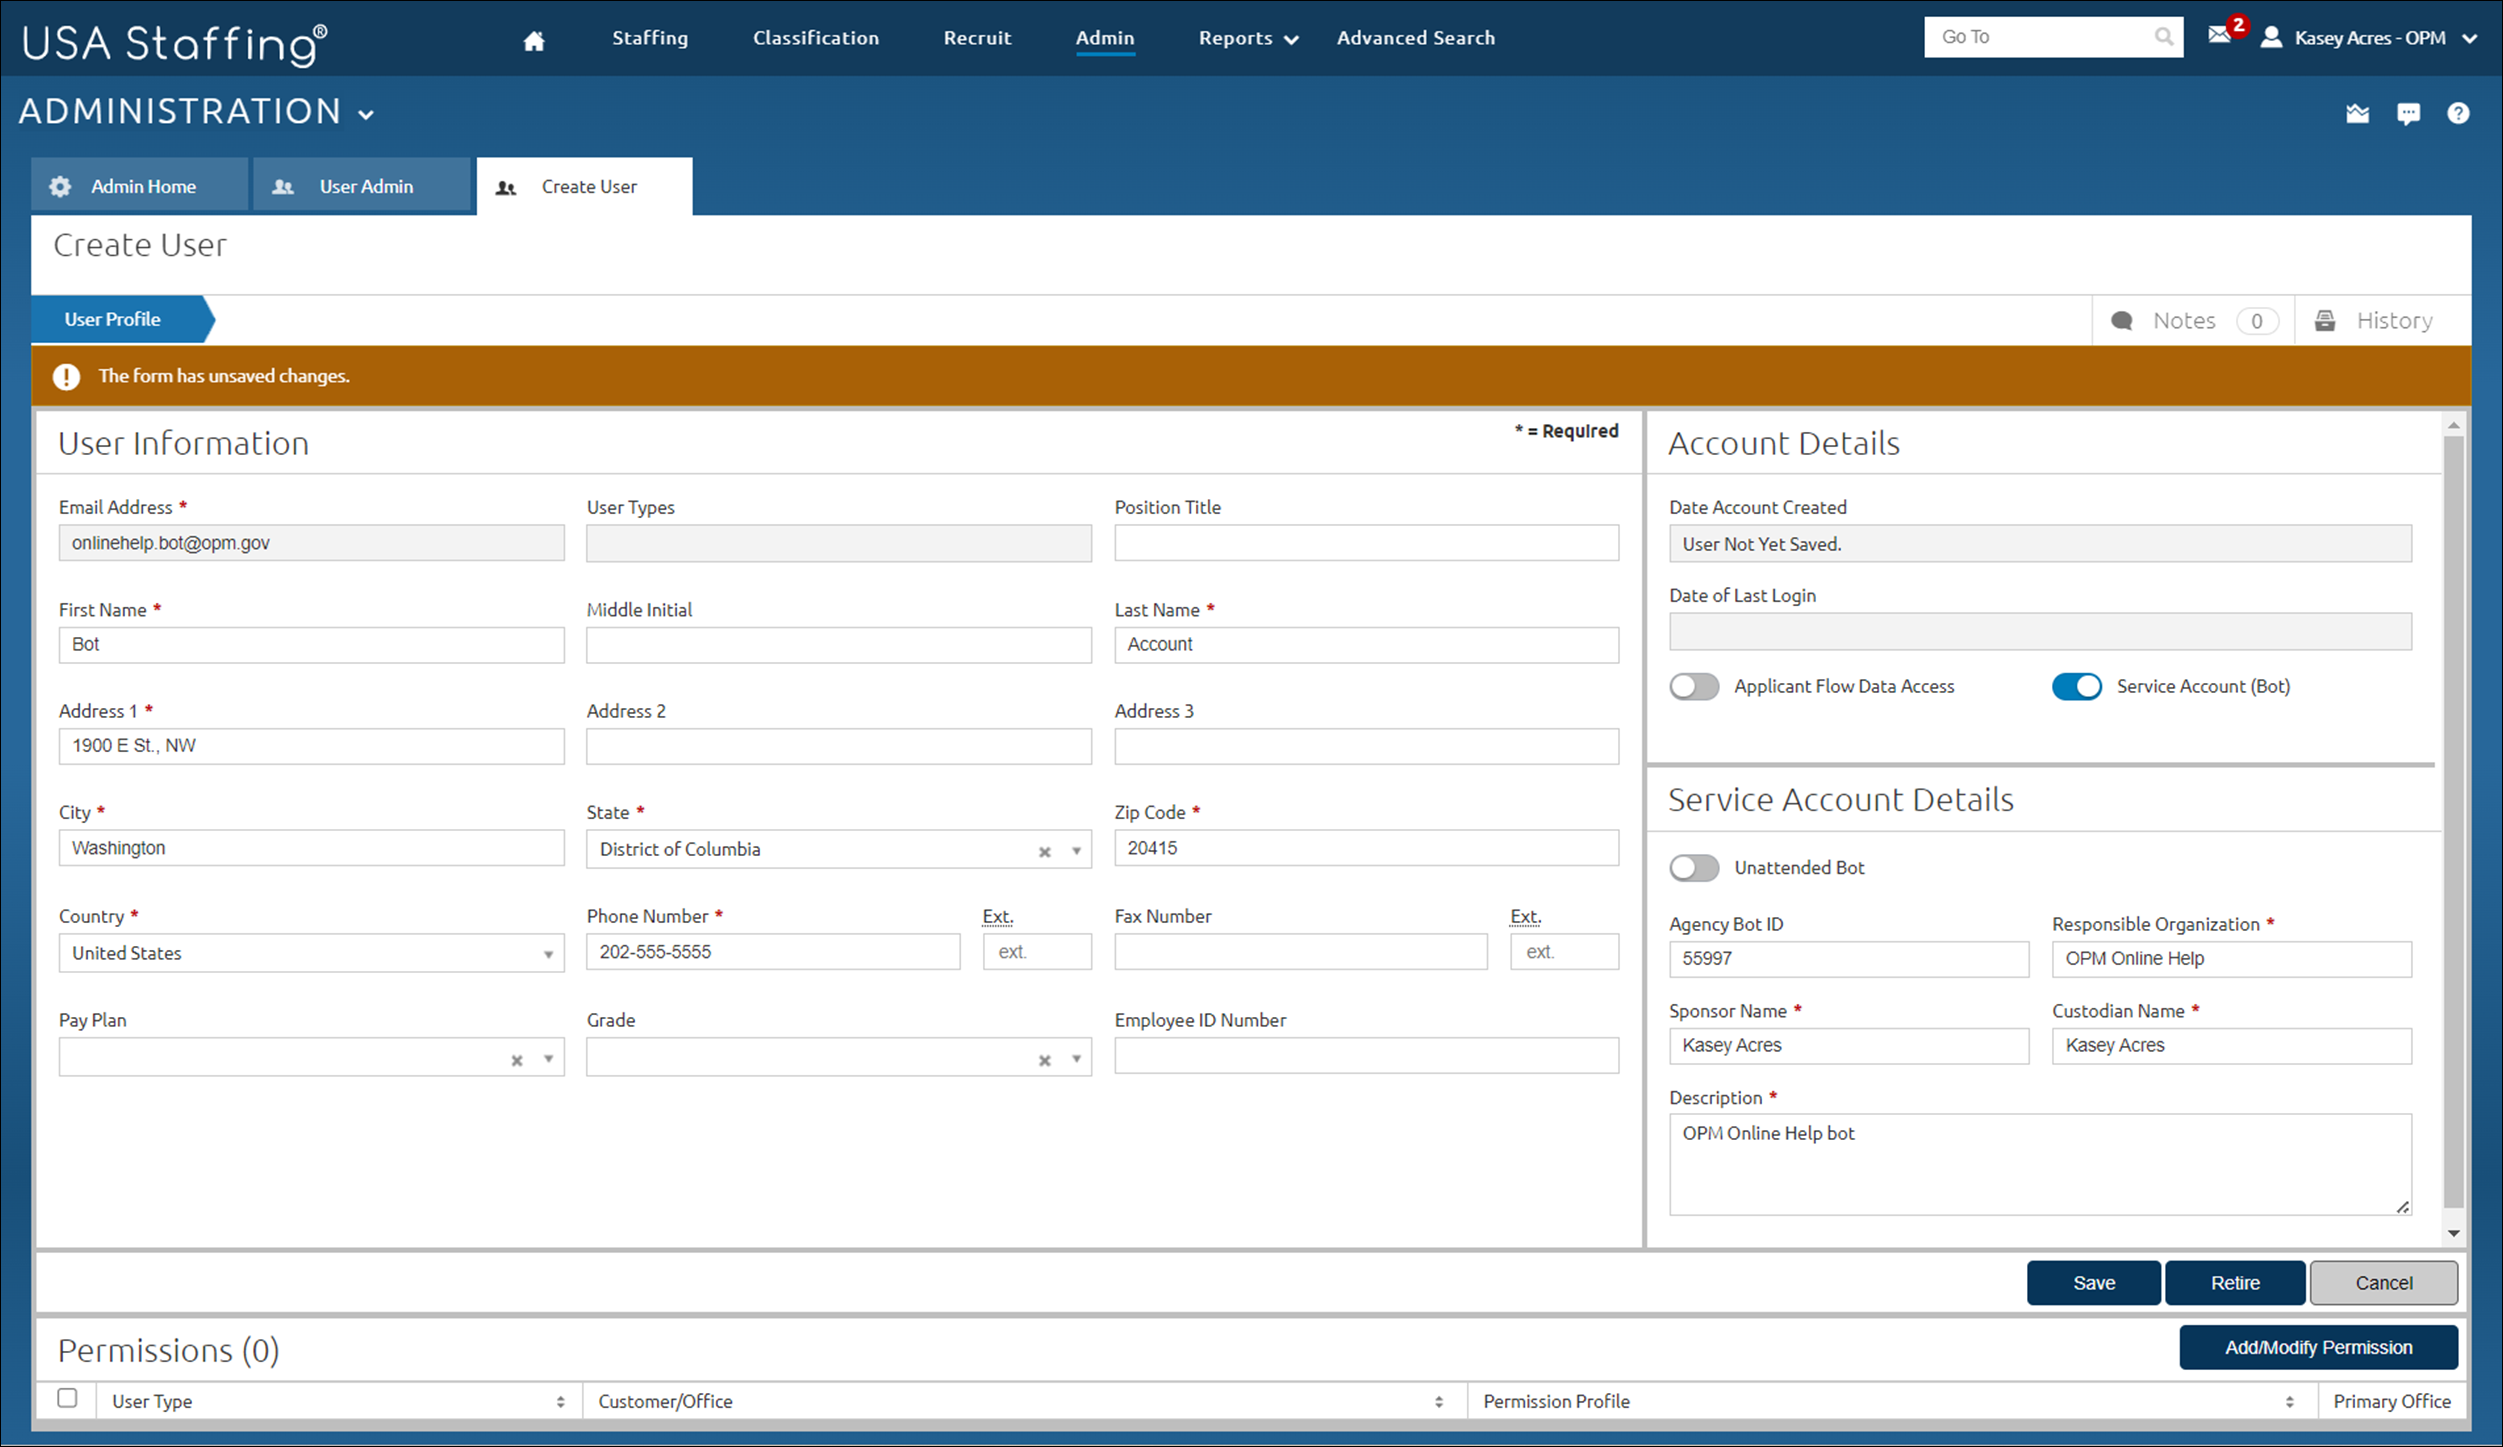Open the feedback chat bubble icon

(2408, 113)
